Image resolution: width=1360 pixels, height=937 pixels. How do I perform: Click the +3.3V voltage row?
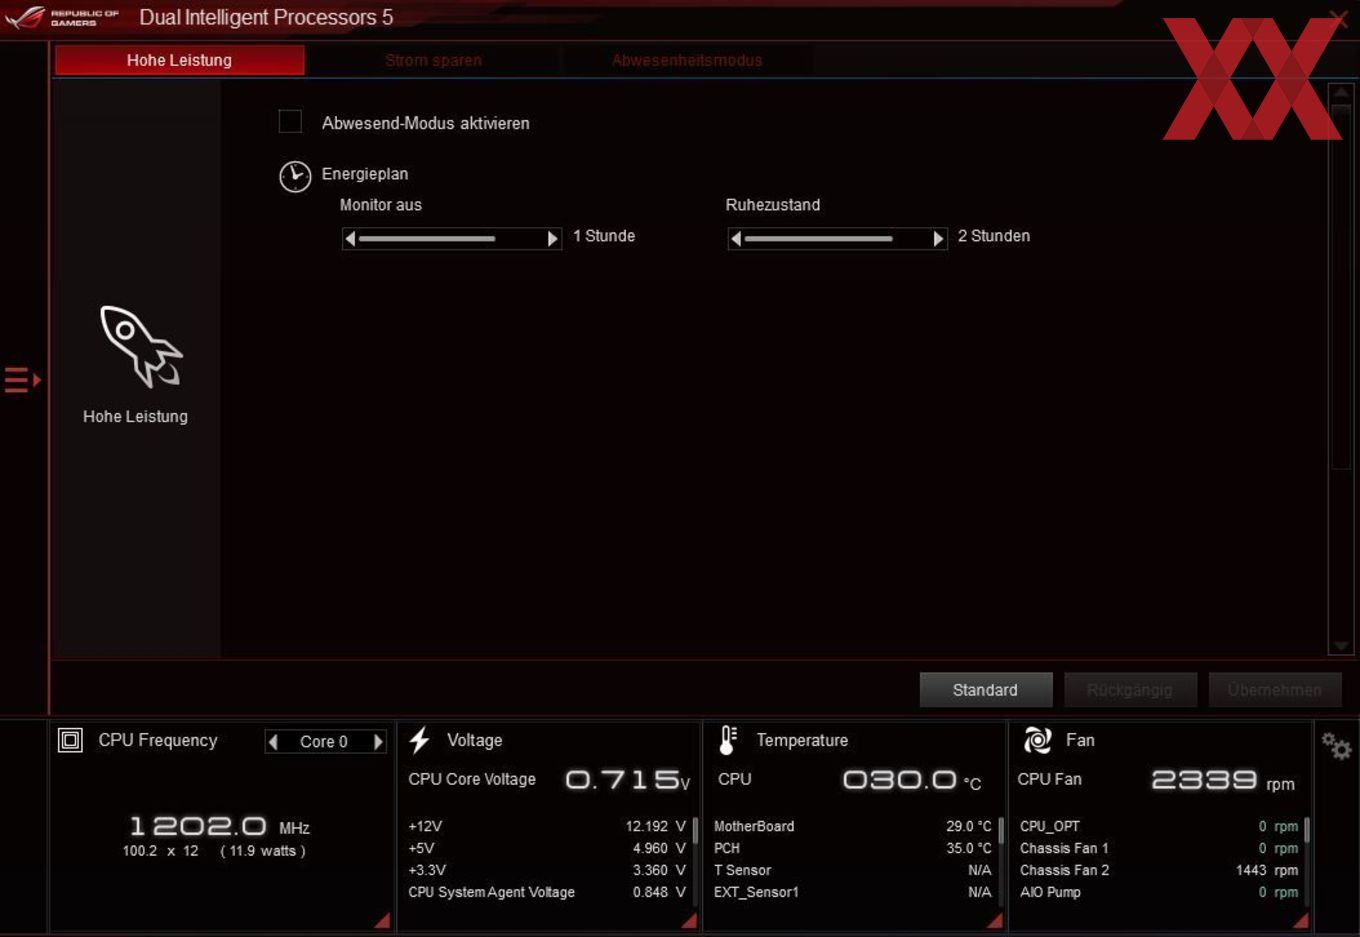(x=547, y=870)
